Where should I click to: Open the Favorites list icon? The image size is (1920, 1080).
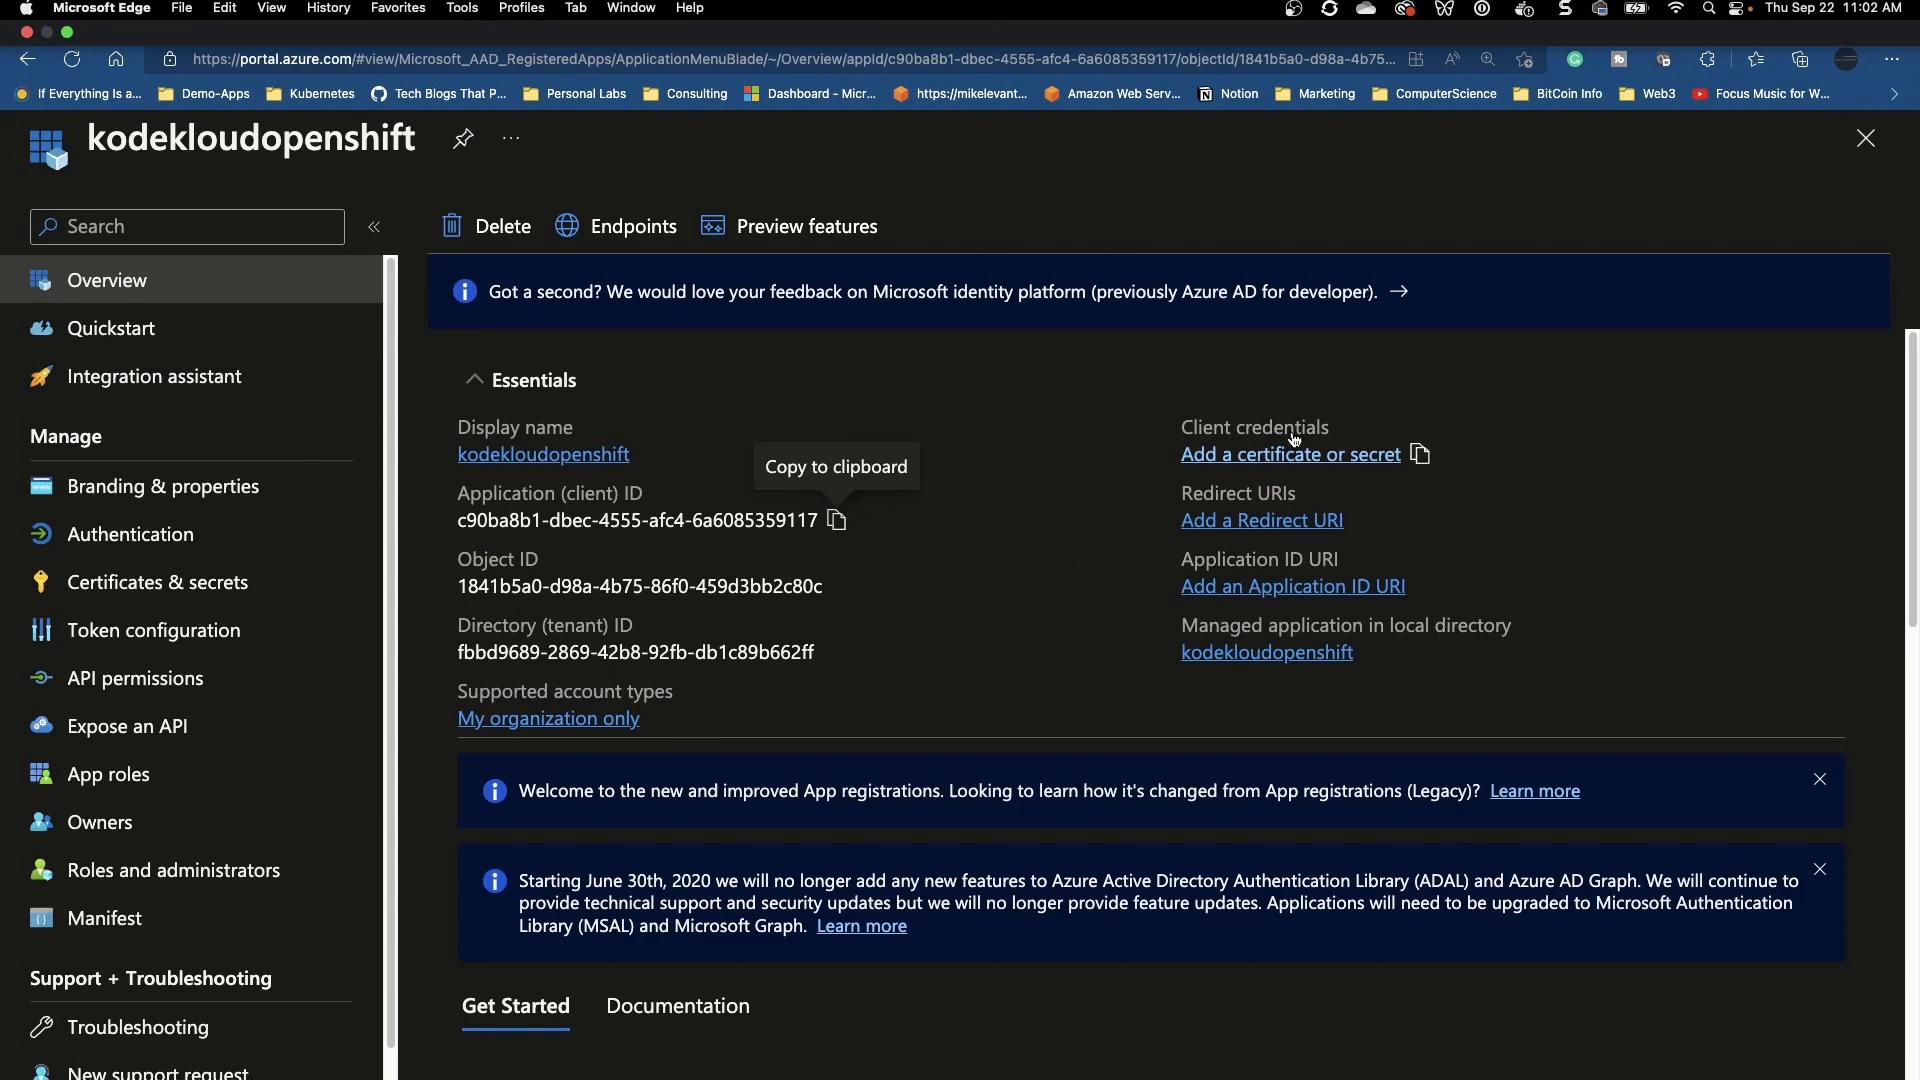tap(1755, 59)
